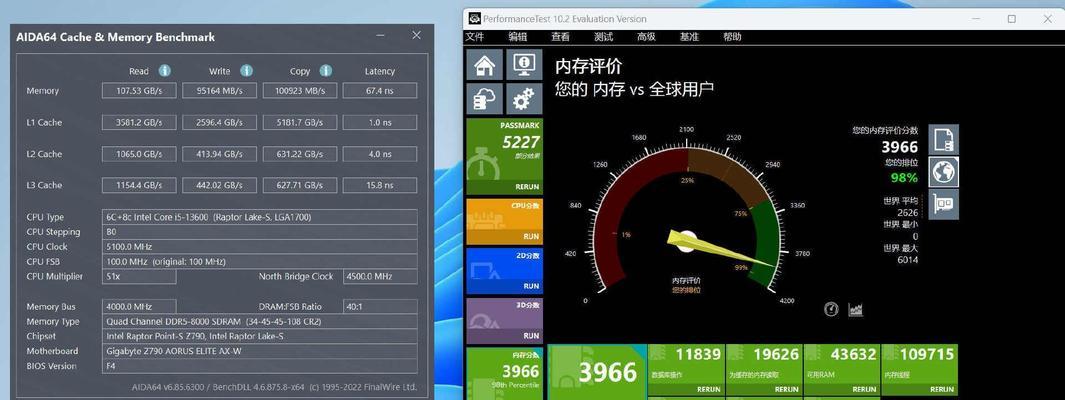
Task: Click the L1 Cache Copy 5181.7 GB/s cell
Action: click(x=300, y=122)
